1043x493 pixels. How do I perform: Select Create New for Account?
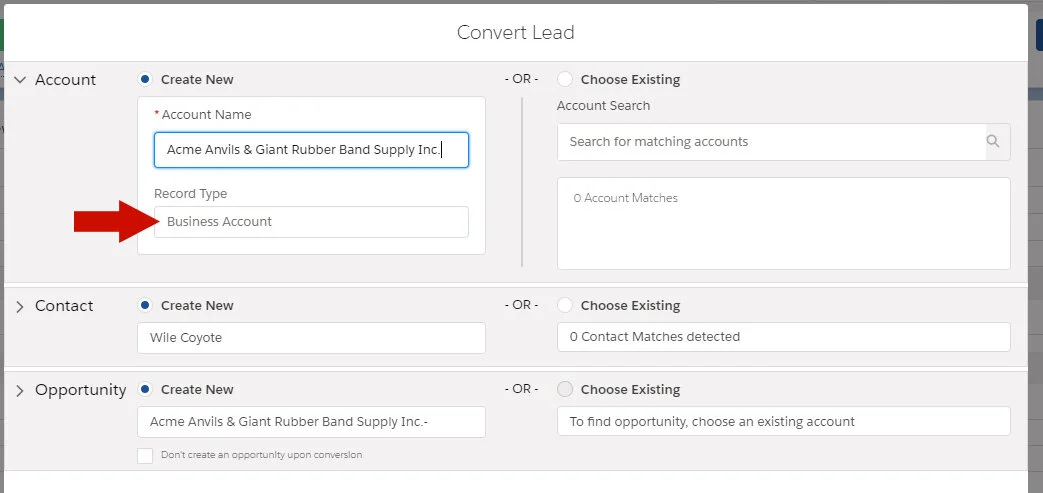[x=146, y=79]
